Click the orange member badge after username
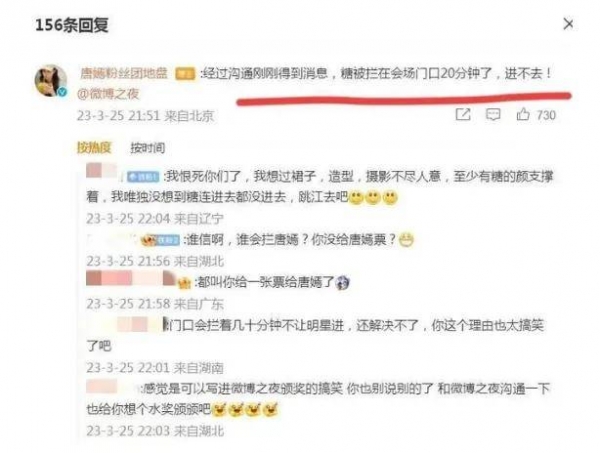600x453 pixels. [x=185, y=73]
